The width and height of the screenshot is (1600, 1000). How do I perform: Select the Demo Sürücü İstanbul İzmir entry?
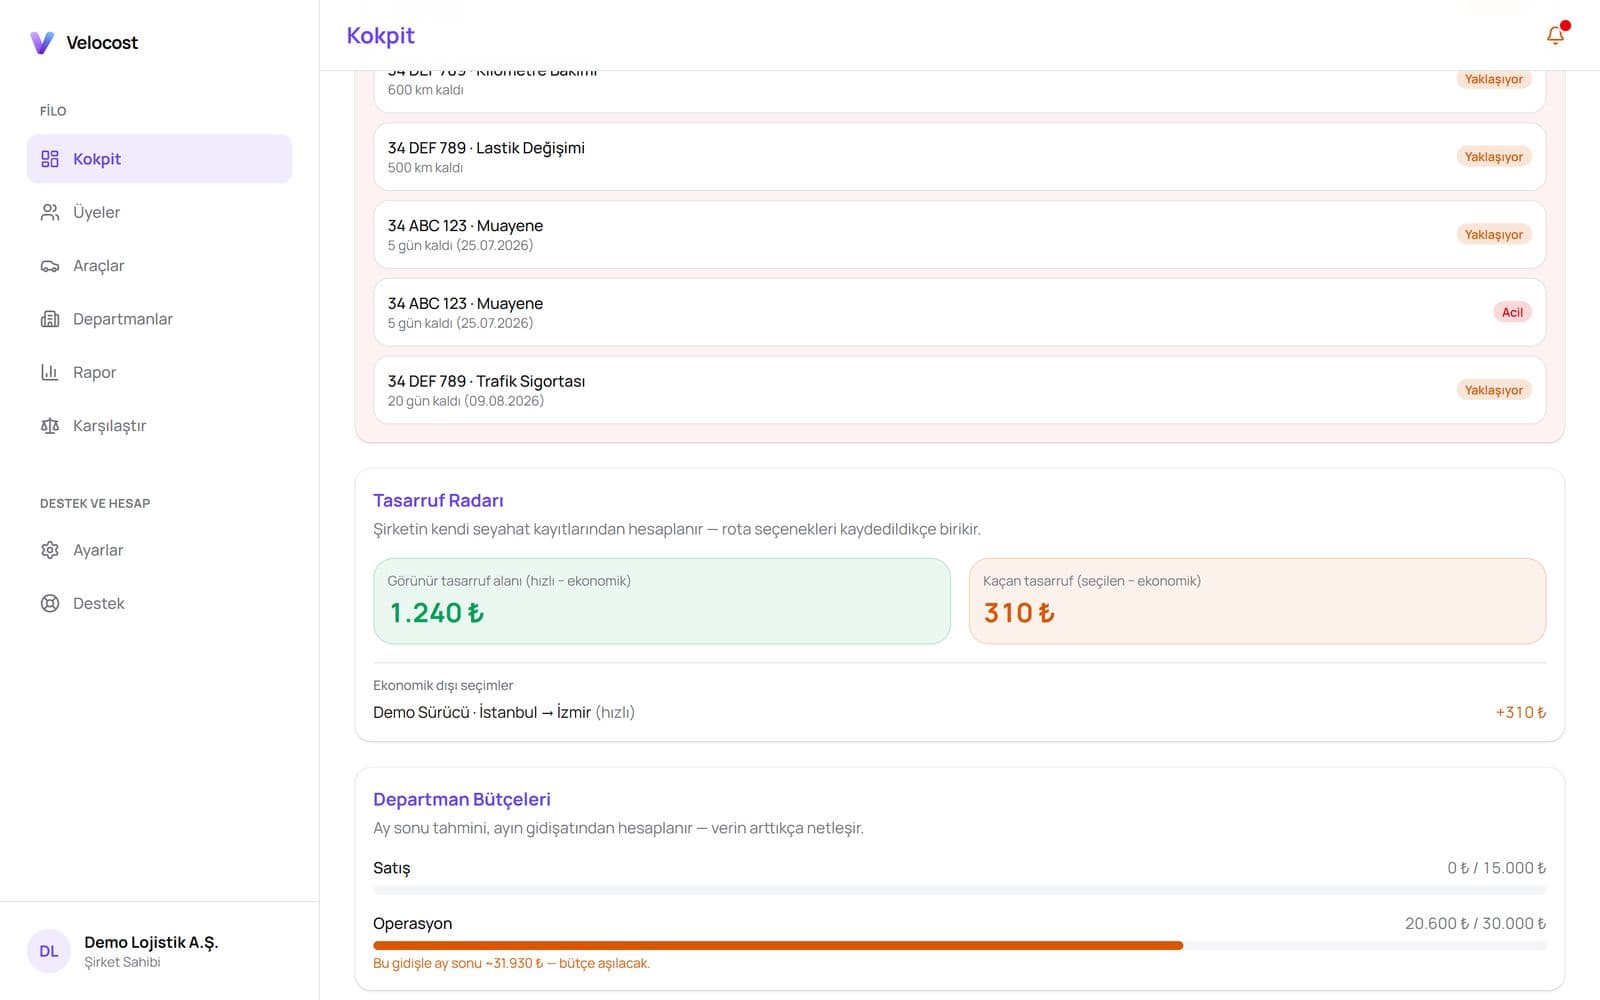[x=959, y=712]
